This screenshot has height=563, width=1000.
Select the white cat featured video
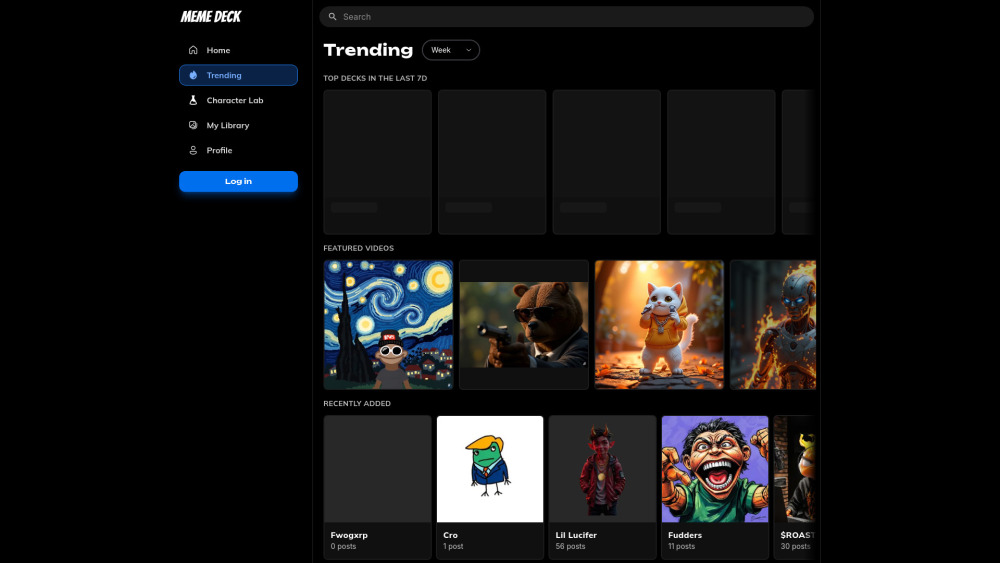pos(659,325)
